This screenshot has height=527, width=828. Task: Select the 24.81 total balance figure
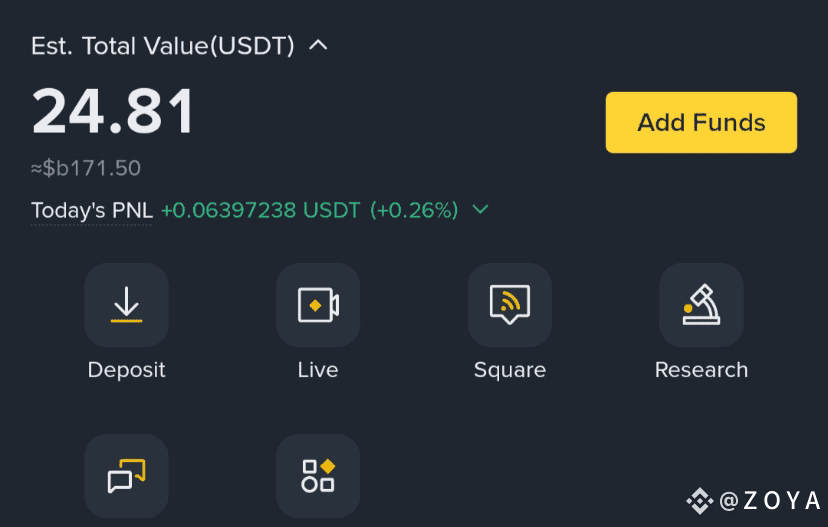coord(113,111)
